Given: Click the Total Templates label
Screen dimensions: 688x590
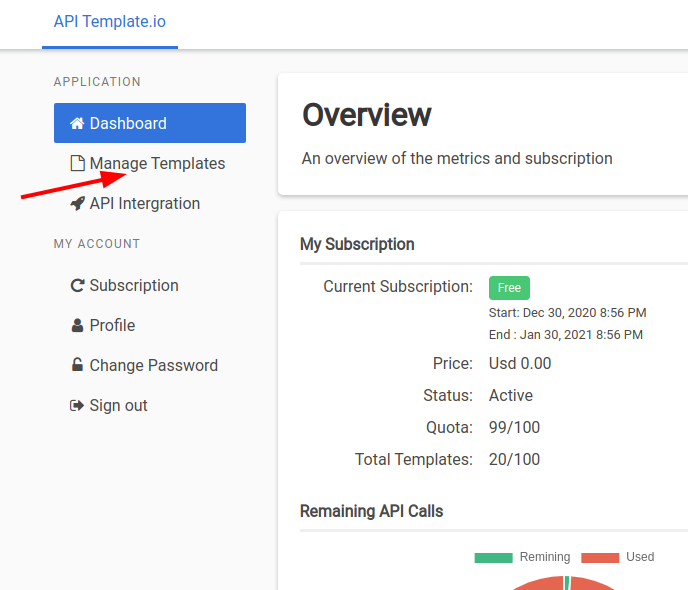Looking at the screenshot, I should [x=414, y=459].
